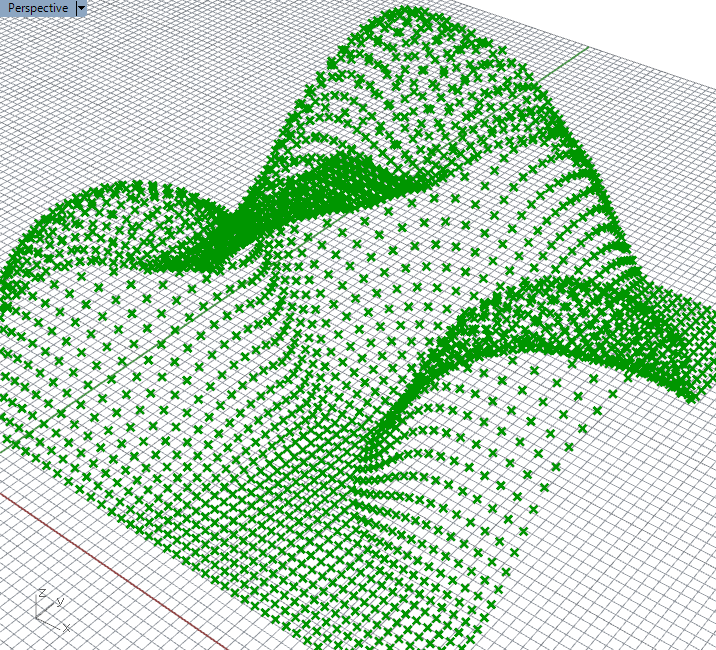Click the X label on the axes icon
The height and width of the screenshot is (650, 716).
66,628
